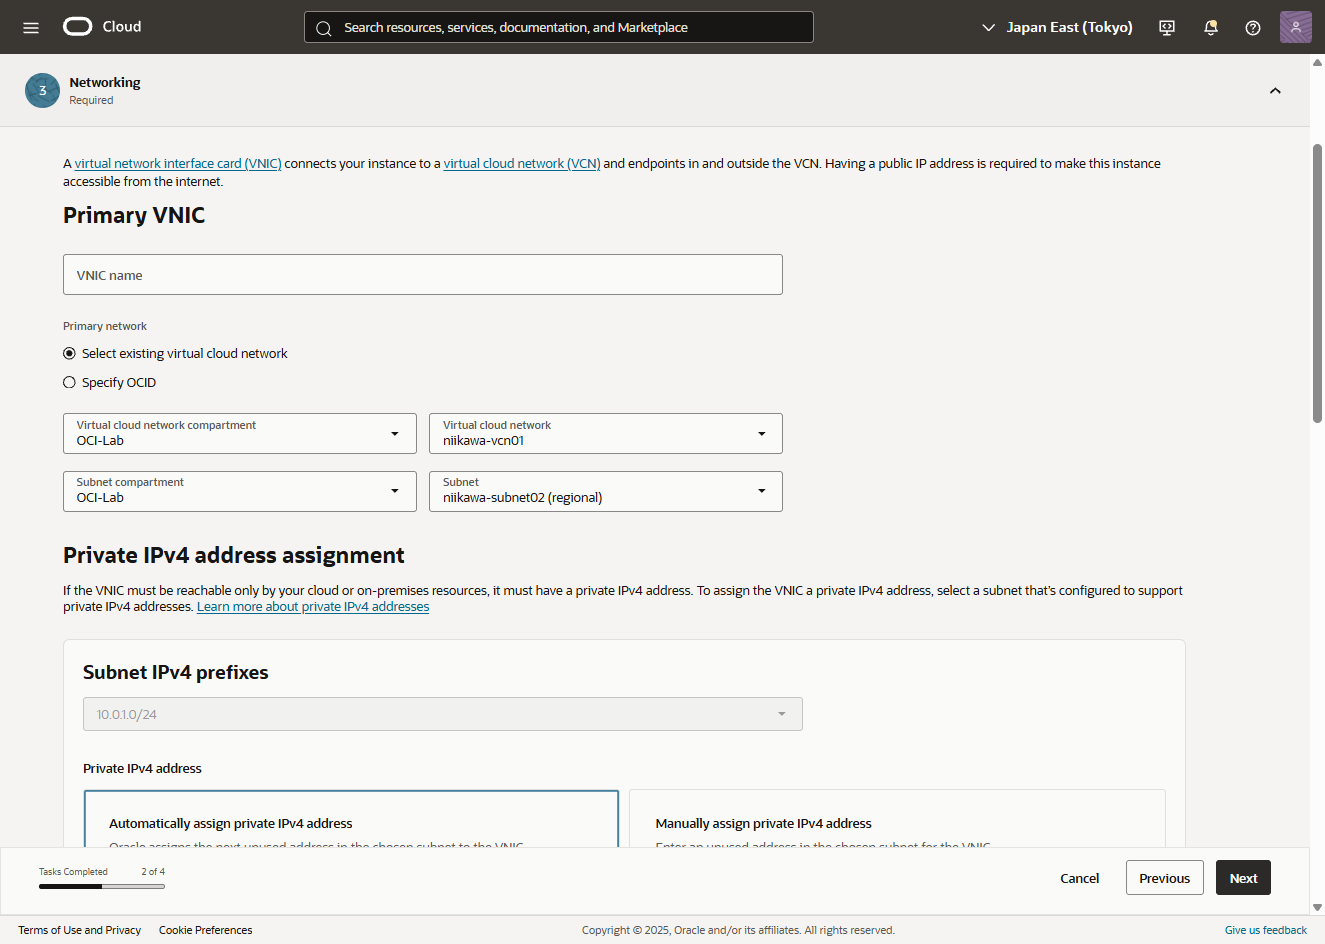This screenshot has height=944, width=1325.
Task: Click into the VNIC name field
Action: 422,275
